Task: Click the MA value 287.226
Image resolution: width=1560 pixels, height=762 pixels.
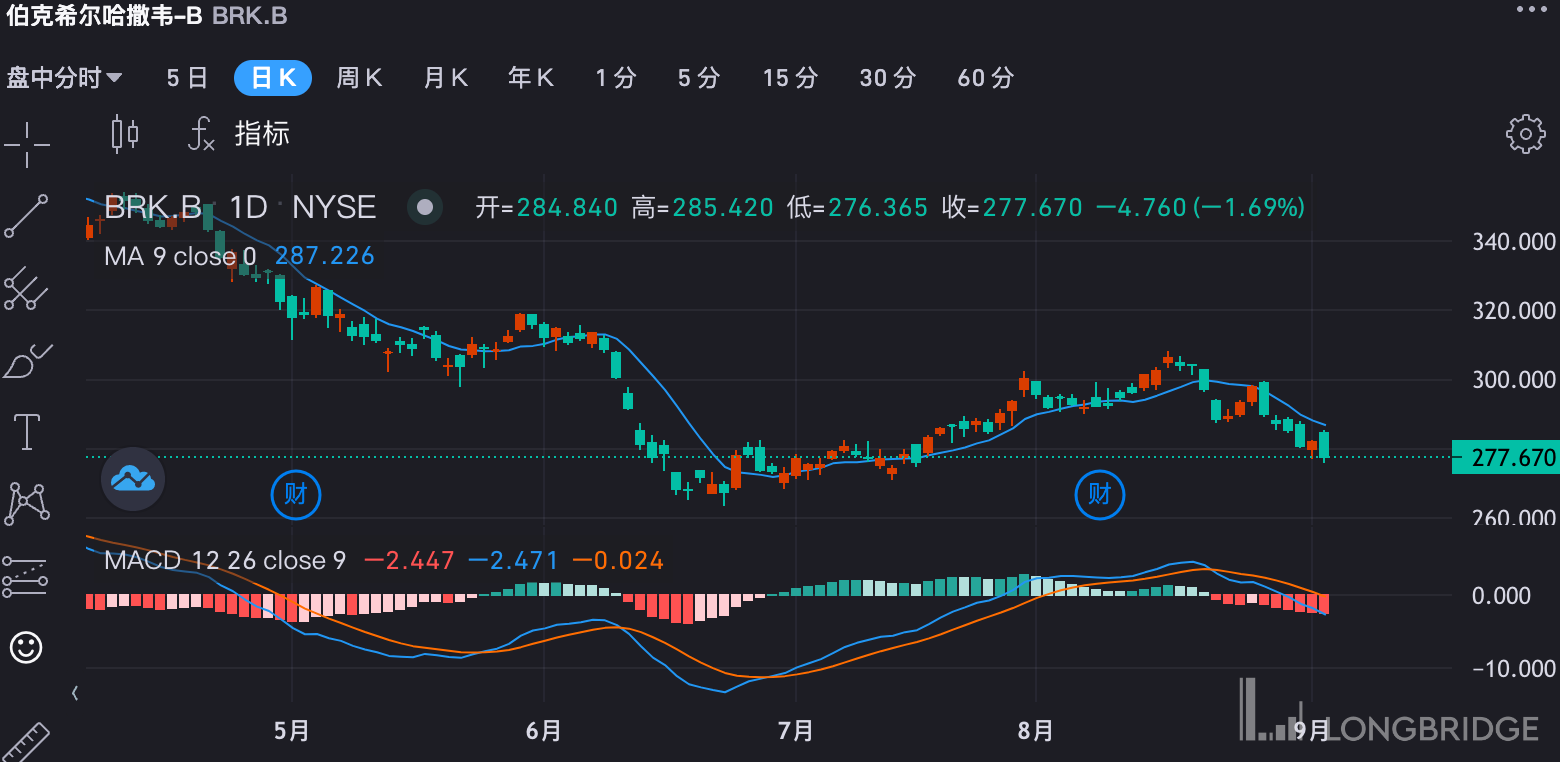Action: pos(325,256)
